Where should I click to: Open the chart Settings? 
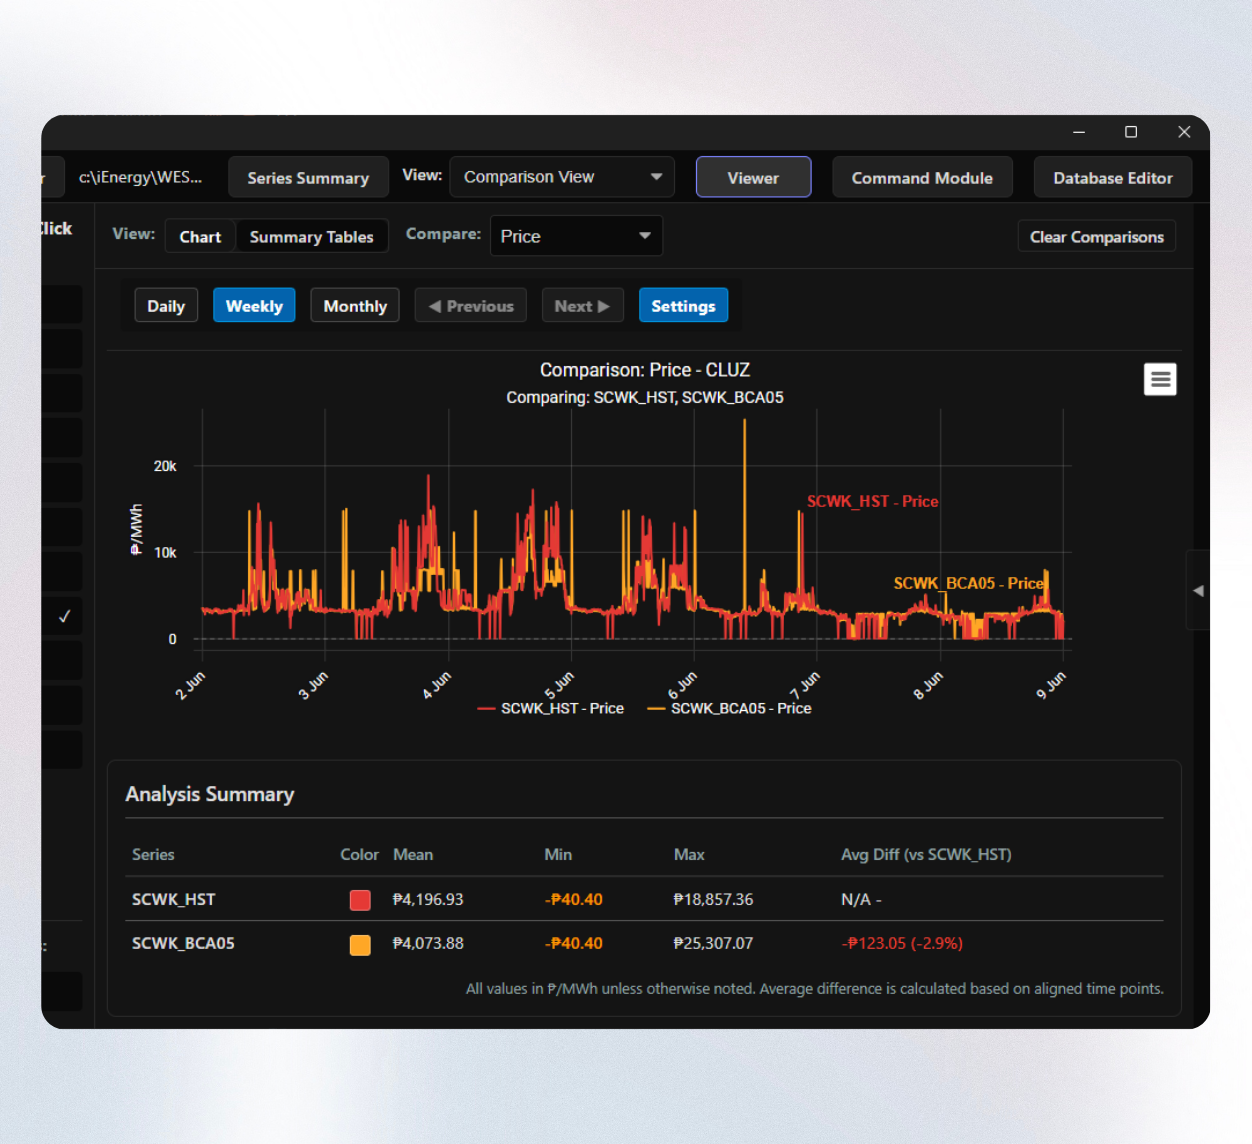683,306
